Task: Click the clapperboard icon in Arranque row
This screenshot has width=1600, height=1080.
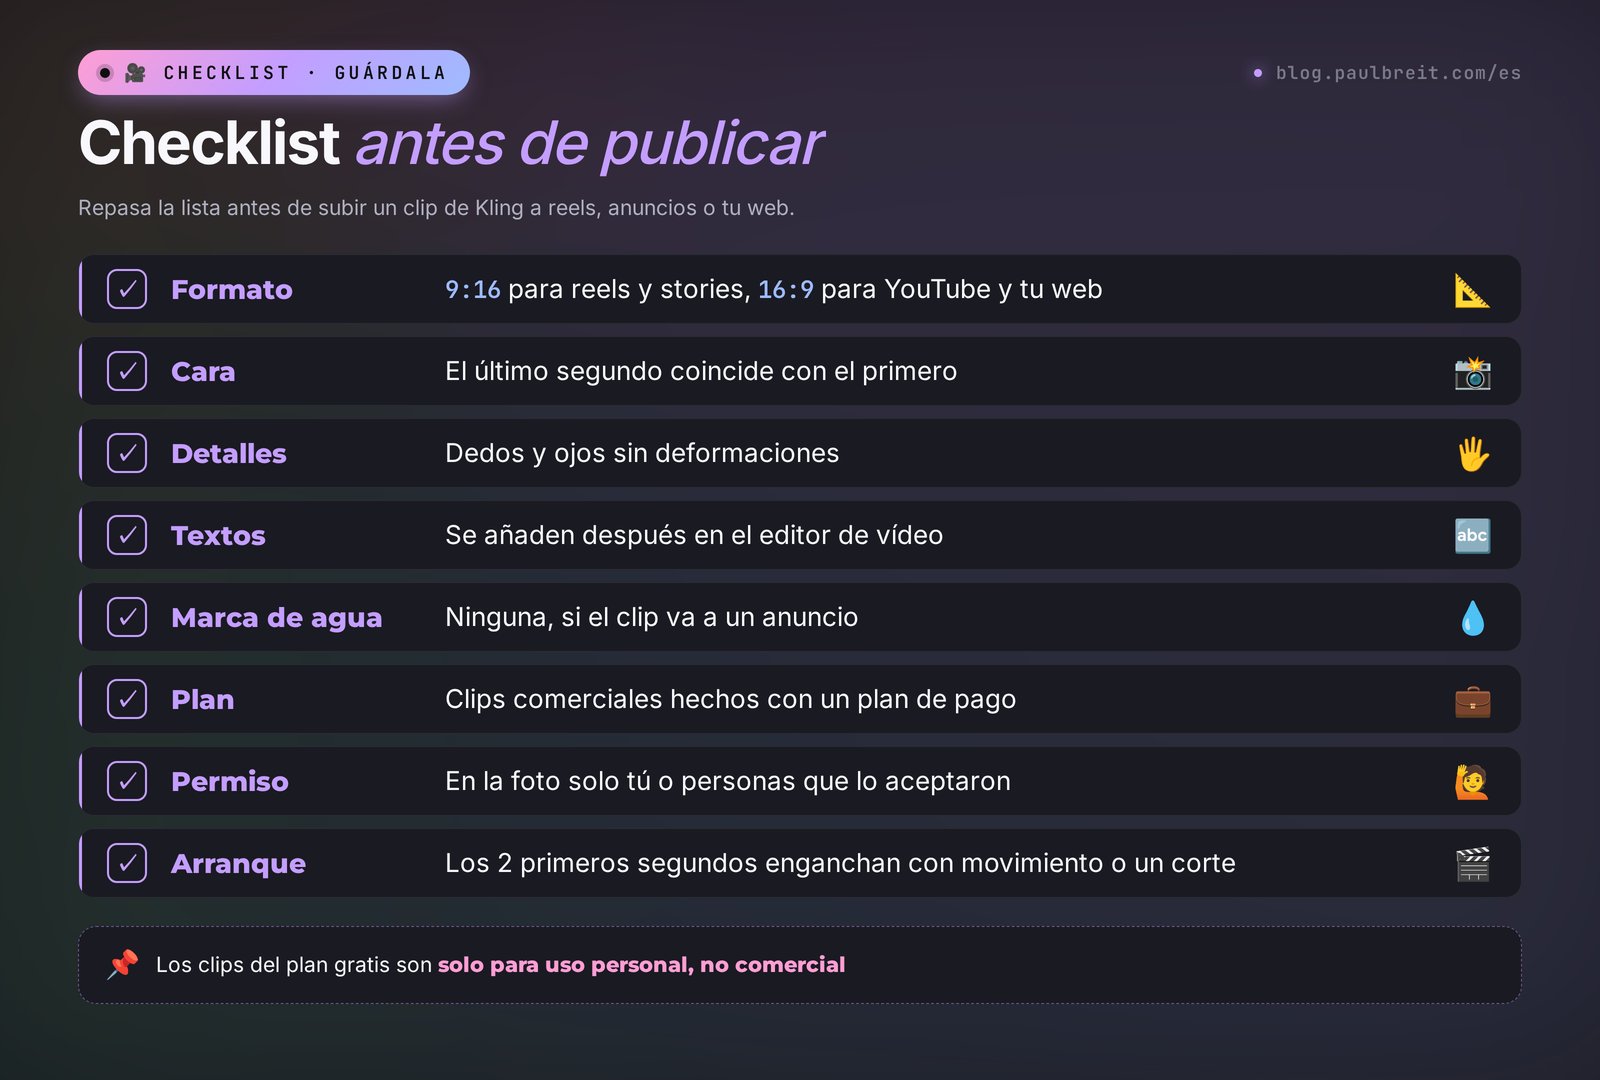Action: (x=1472, y=864)
